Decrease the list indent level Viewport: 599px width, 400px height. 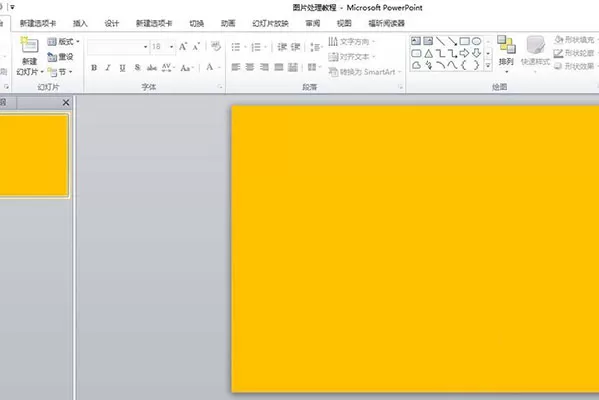(282, 47)
